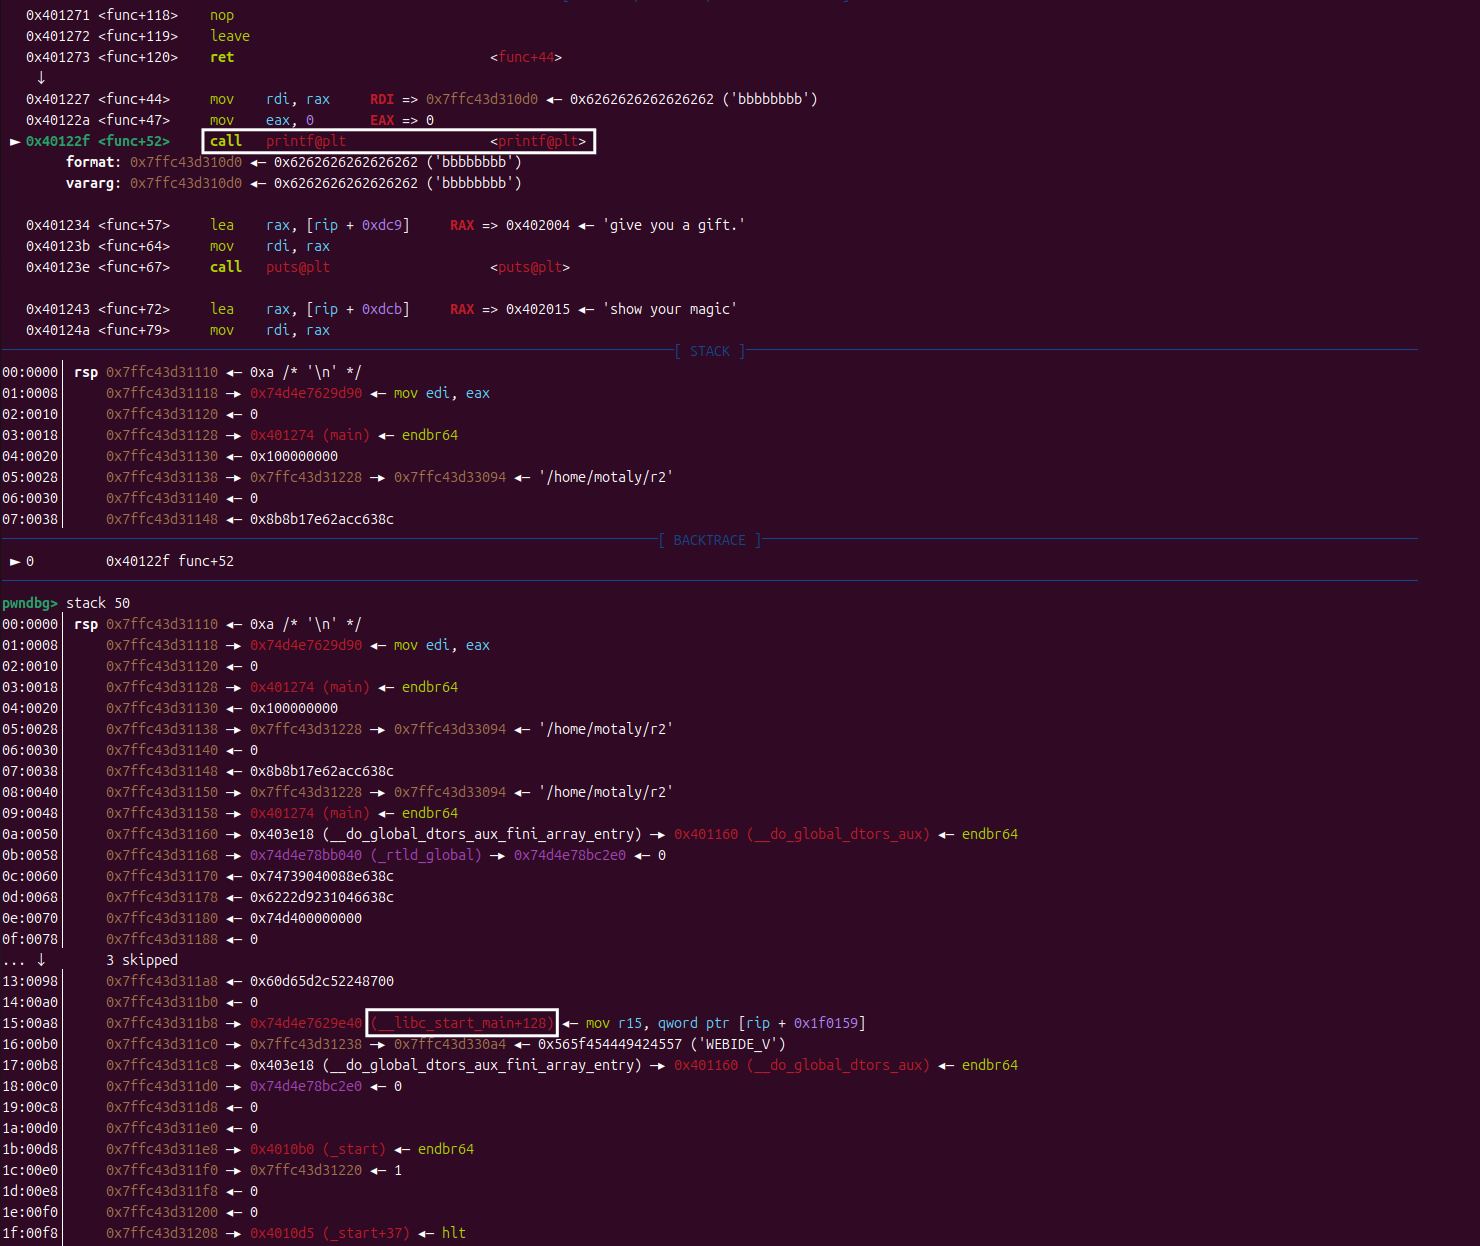Click the down arrow below the ret instruction
The image size is (1480, 1246).
pyautogui.click(x=41, y=78)
